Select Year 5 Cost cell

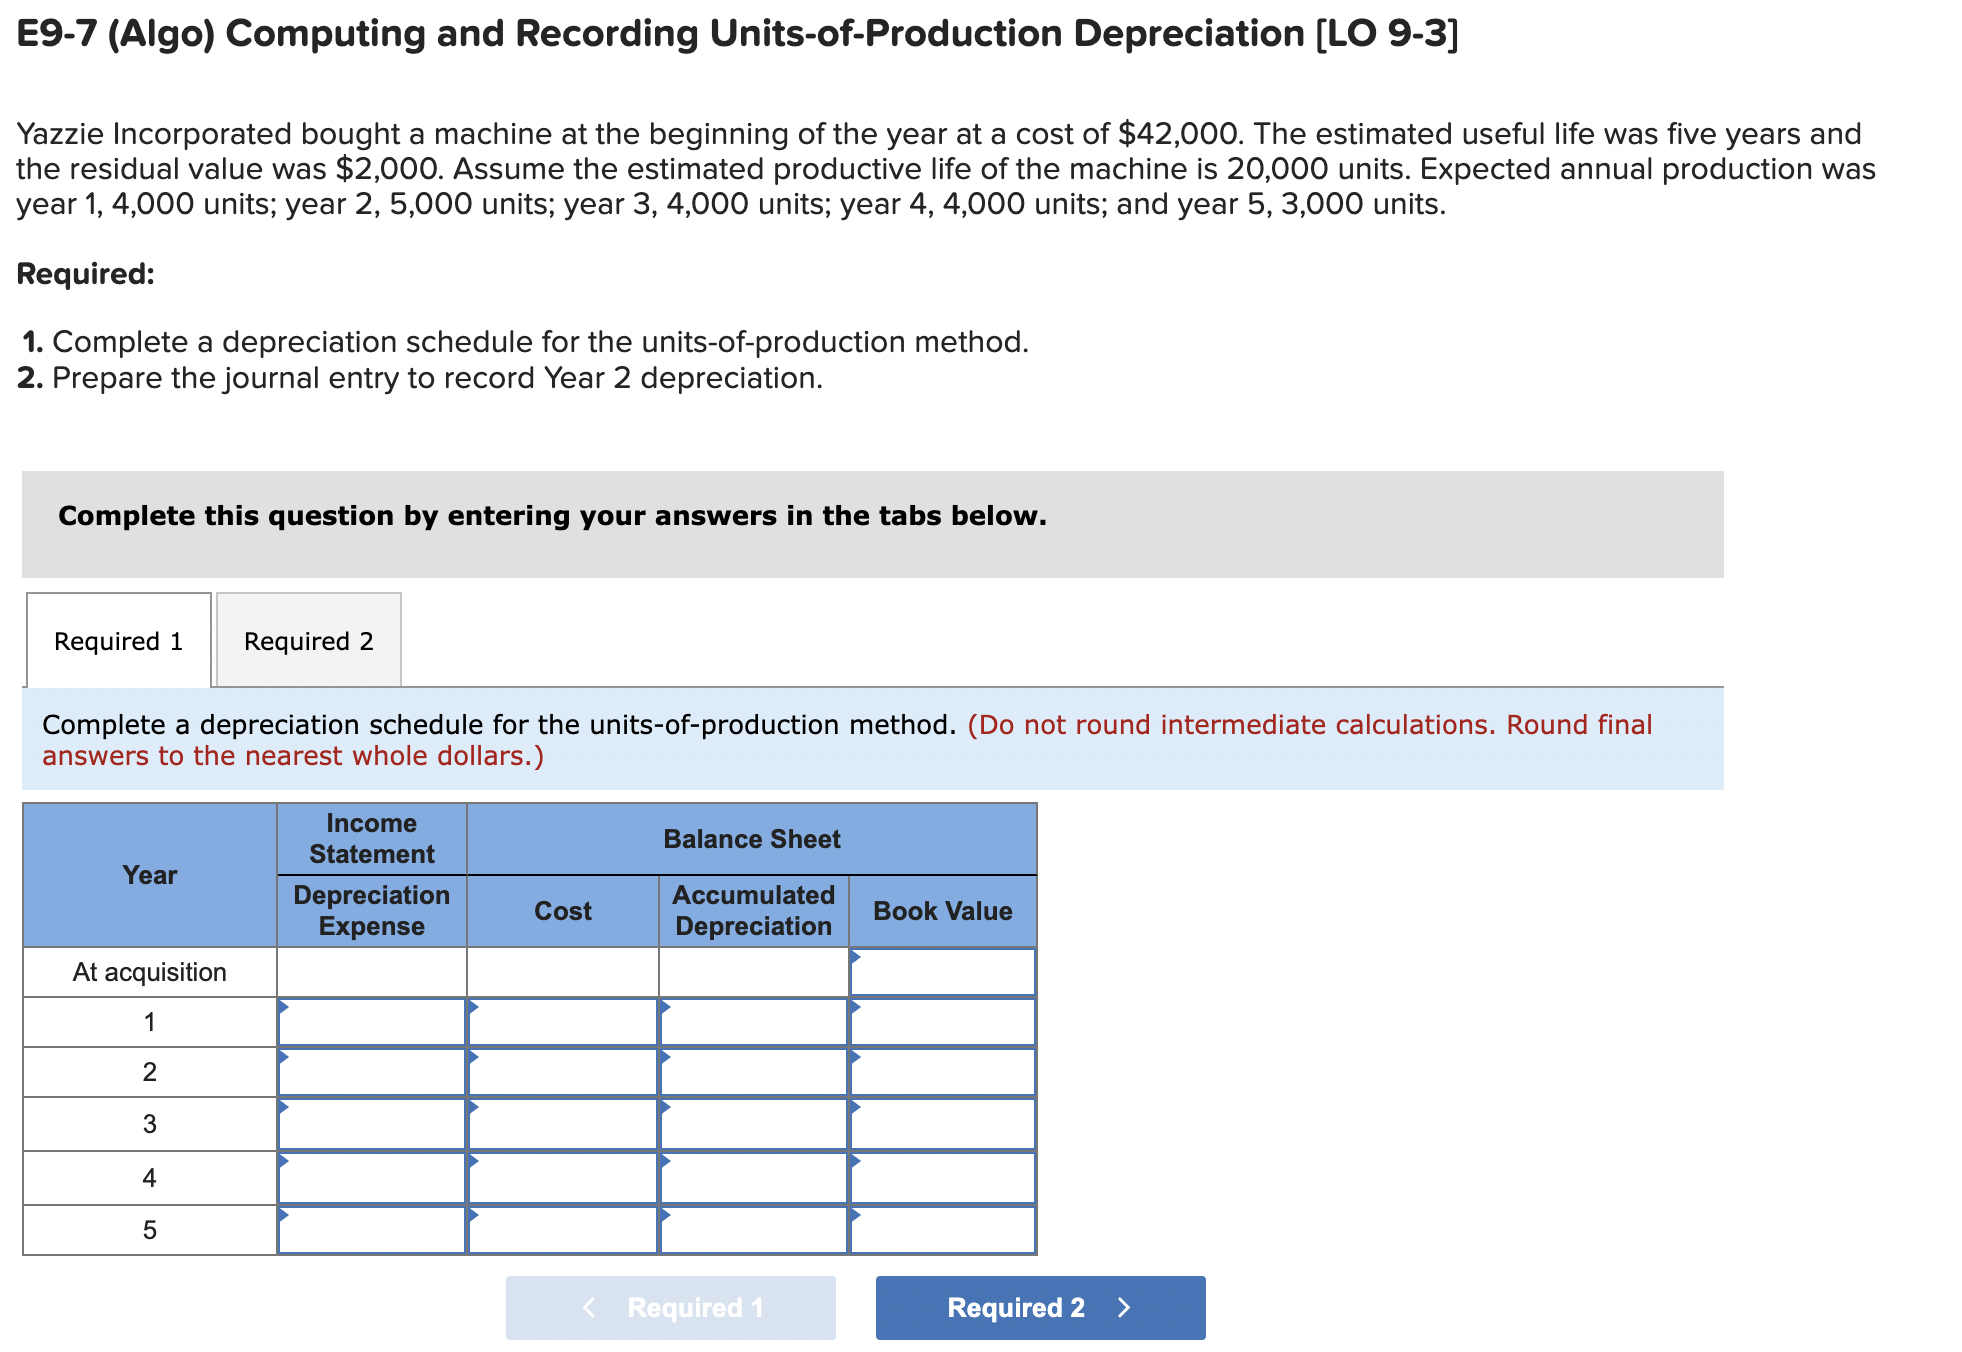pos(563,1230)
